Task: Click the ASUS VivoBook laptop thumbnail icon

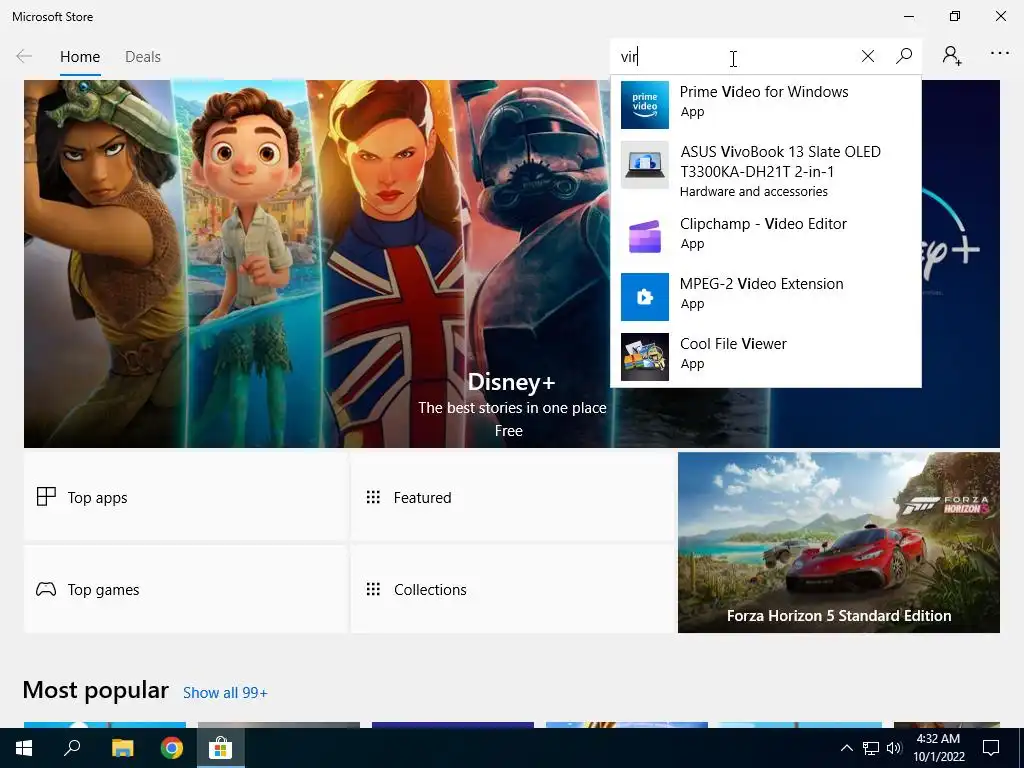Action: [645, 165]
